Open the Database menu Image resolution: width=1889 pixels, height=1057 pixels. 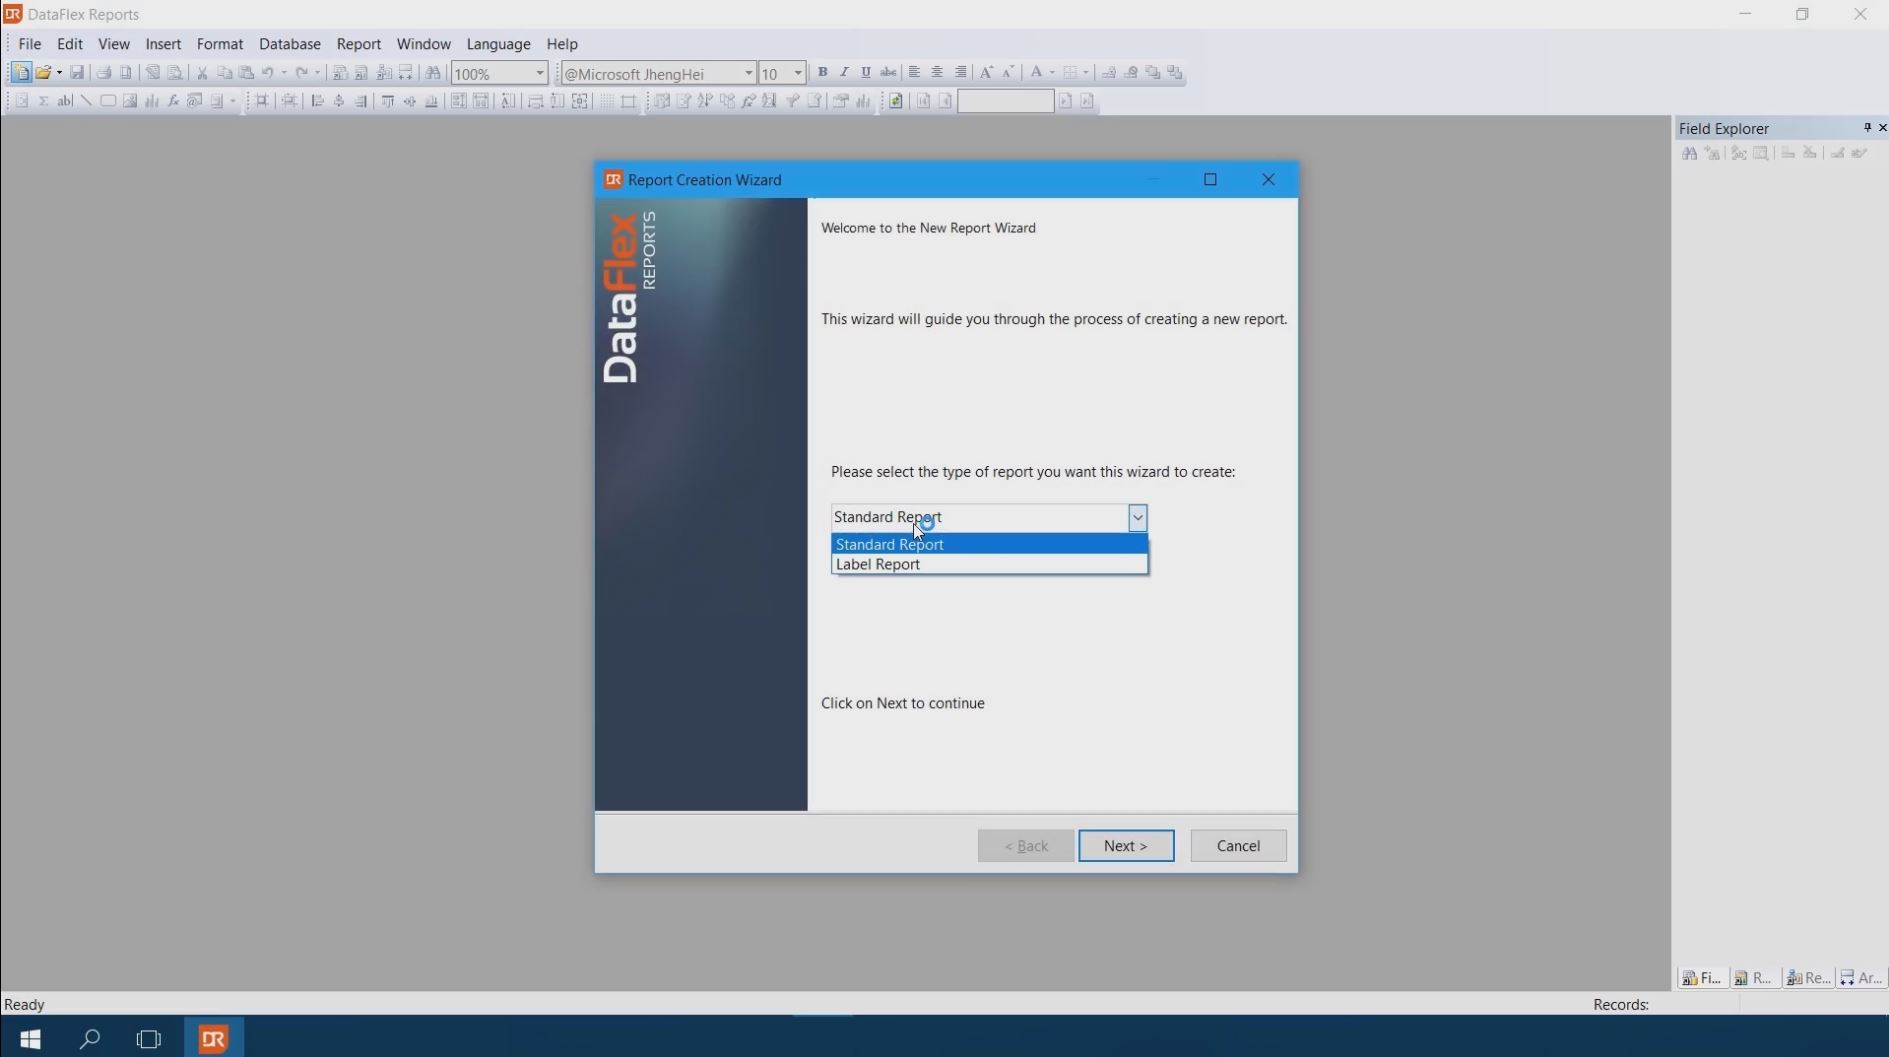[289, 44]
